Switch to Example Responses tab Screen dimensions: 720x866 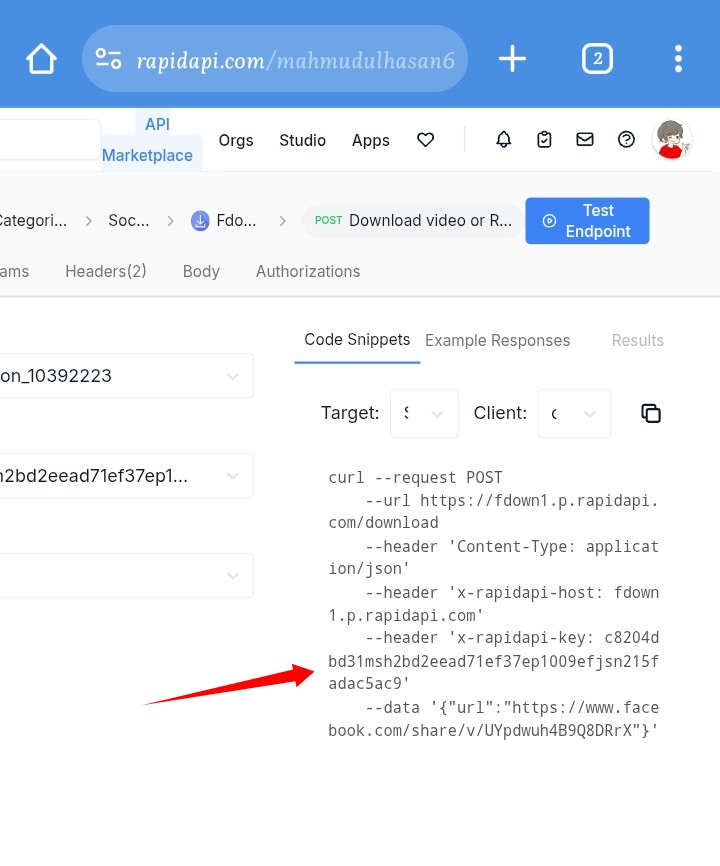(x=497, y=341)
